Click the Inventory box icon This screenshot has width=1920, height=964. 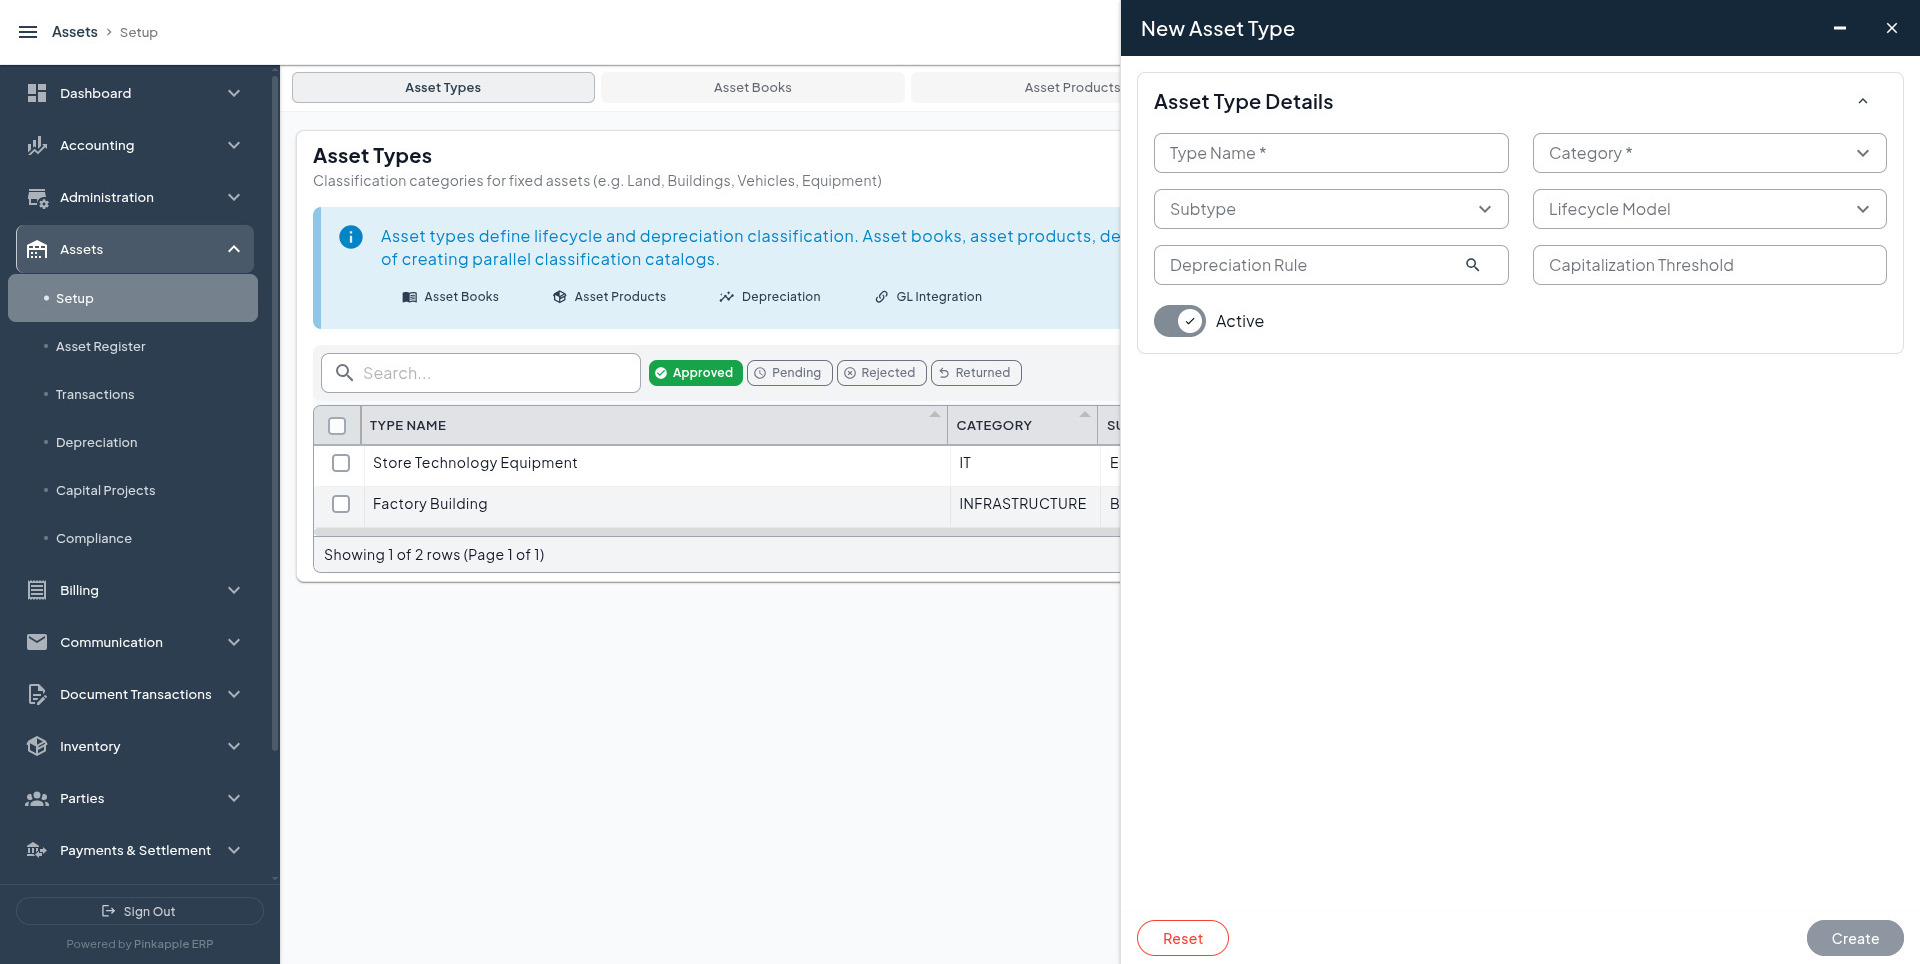37,746
